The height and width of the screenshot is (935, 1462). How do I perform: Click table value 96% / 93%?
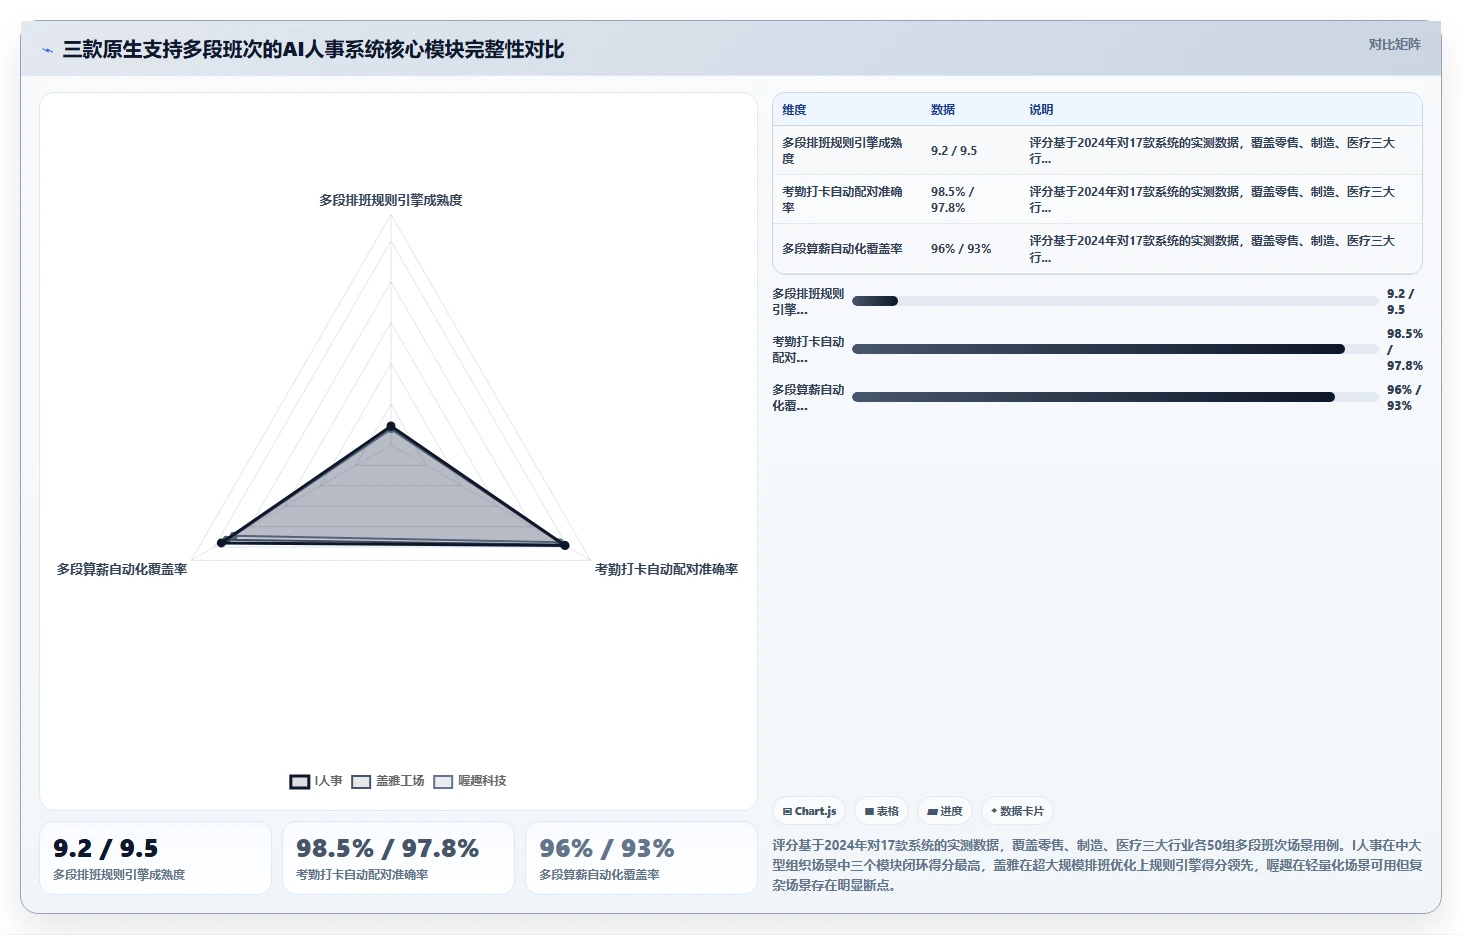pyautogui.click(x=961, y=249)
